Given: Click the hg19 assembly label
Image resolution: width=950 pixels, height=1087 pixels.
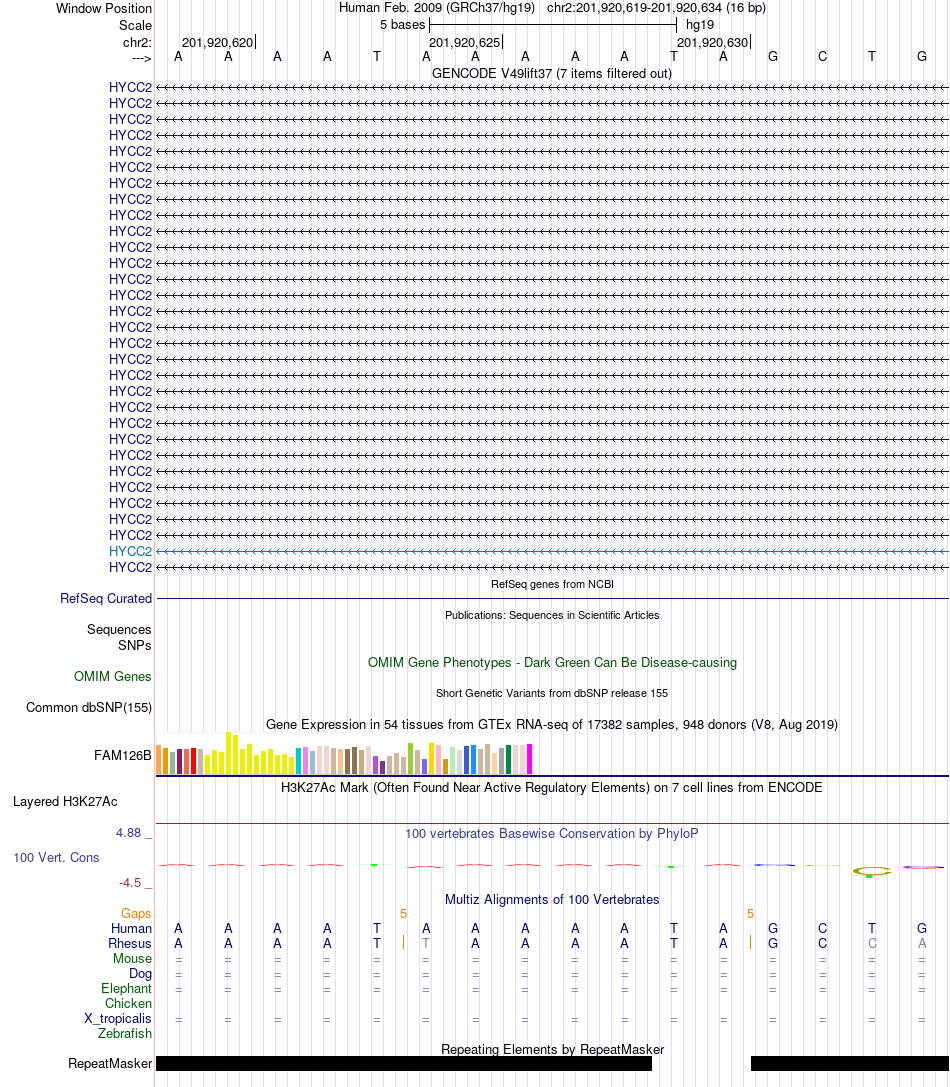Looking at the screenshot, I should point(700,25).
